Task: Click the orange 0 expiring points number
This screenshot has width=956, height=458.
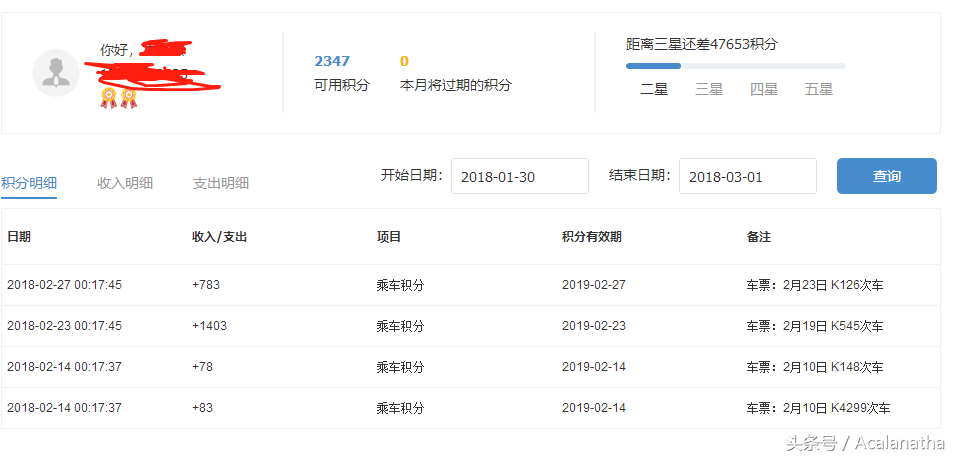Action: pyautogui.click(x=404, y=61)
